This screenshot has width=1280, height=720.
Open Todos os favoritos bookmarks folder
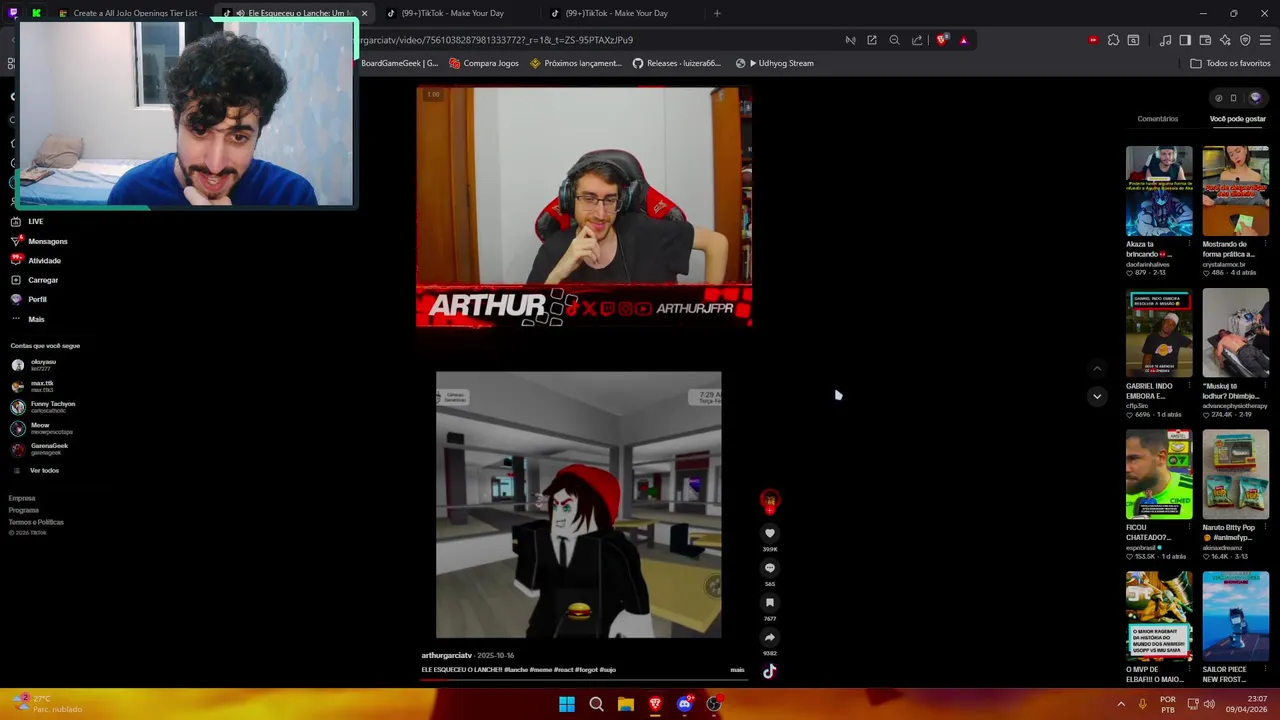click(1230, 63)
